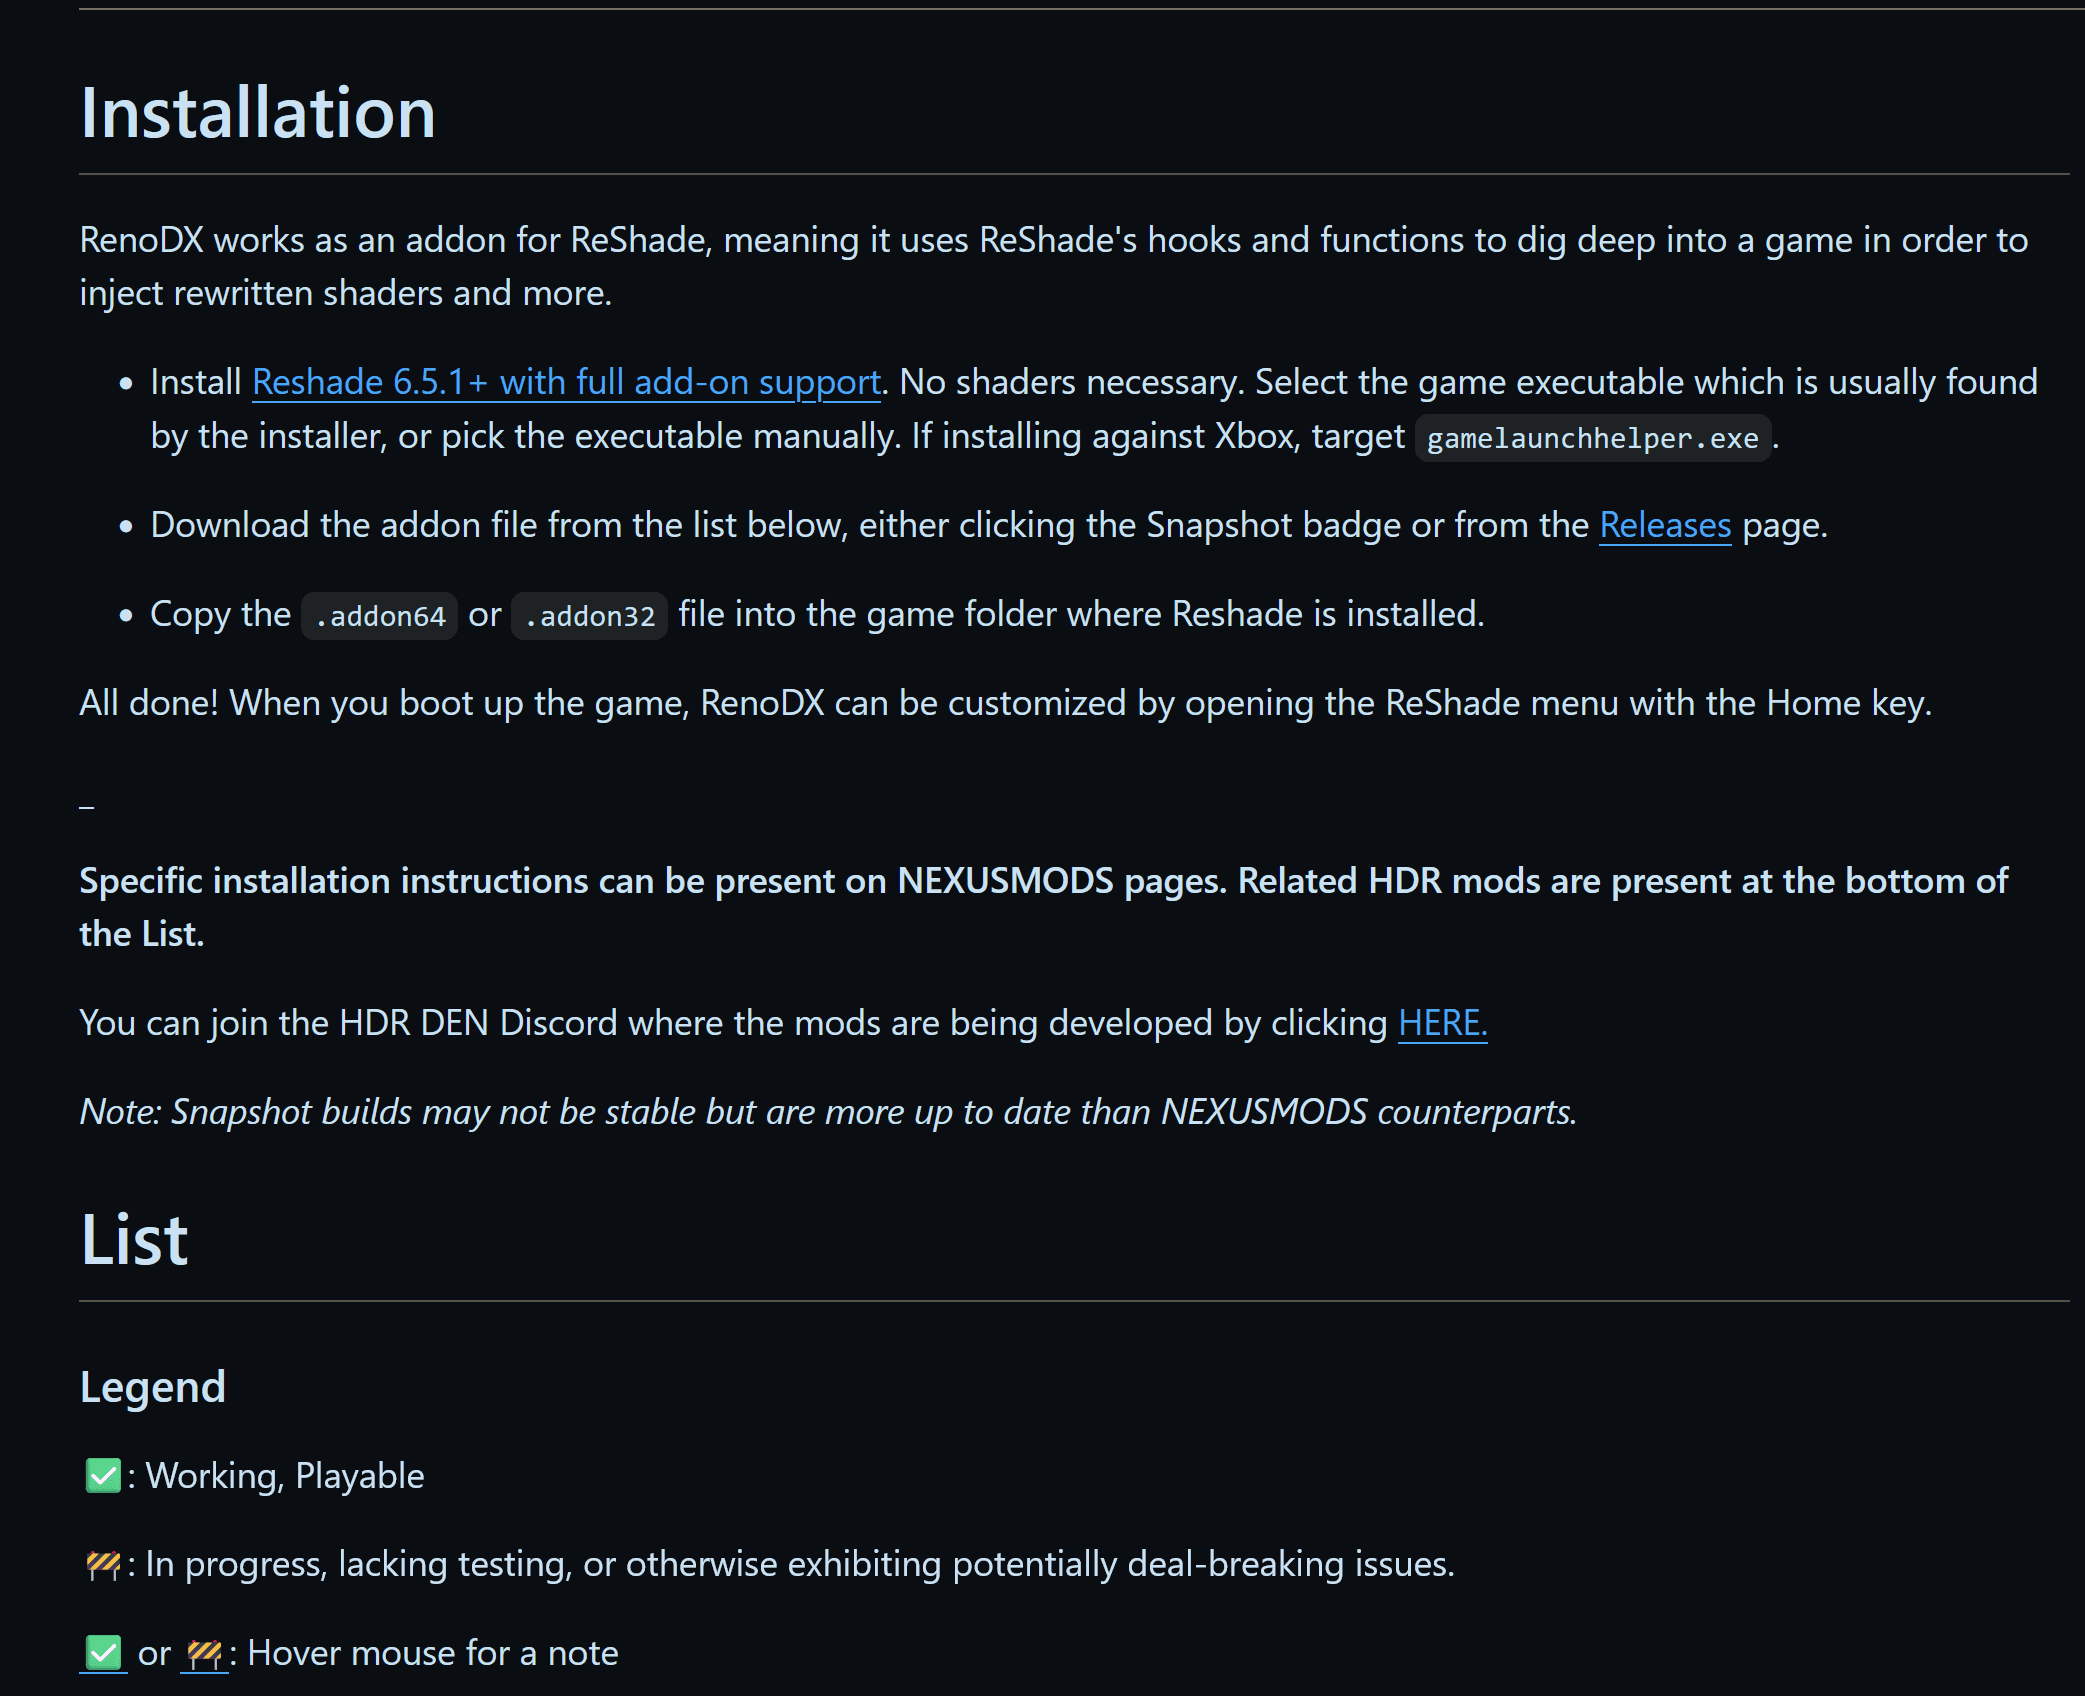Open the Releases page link
Screen dimensions: 2085x1696
click(x=1664, y=525)
